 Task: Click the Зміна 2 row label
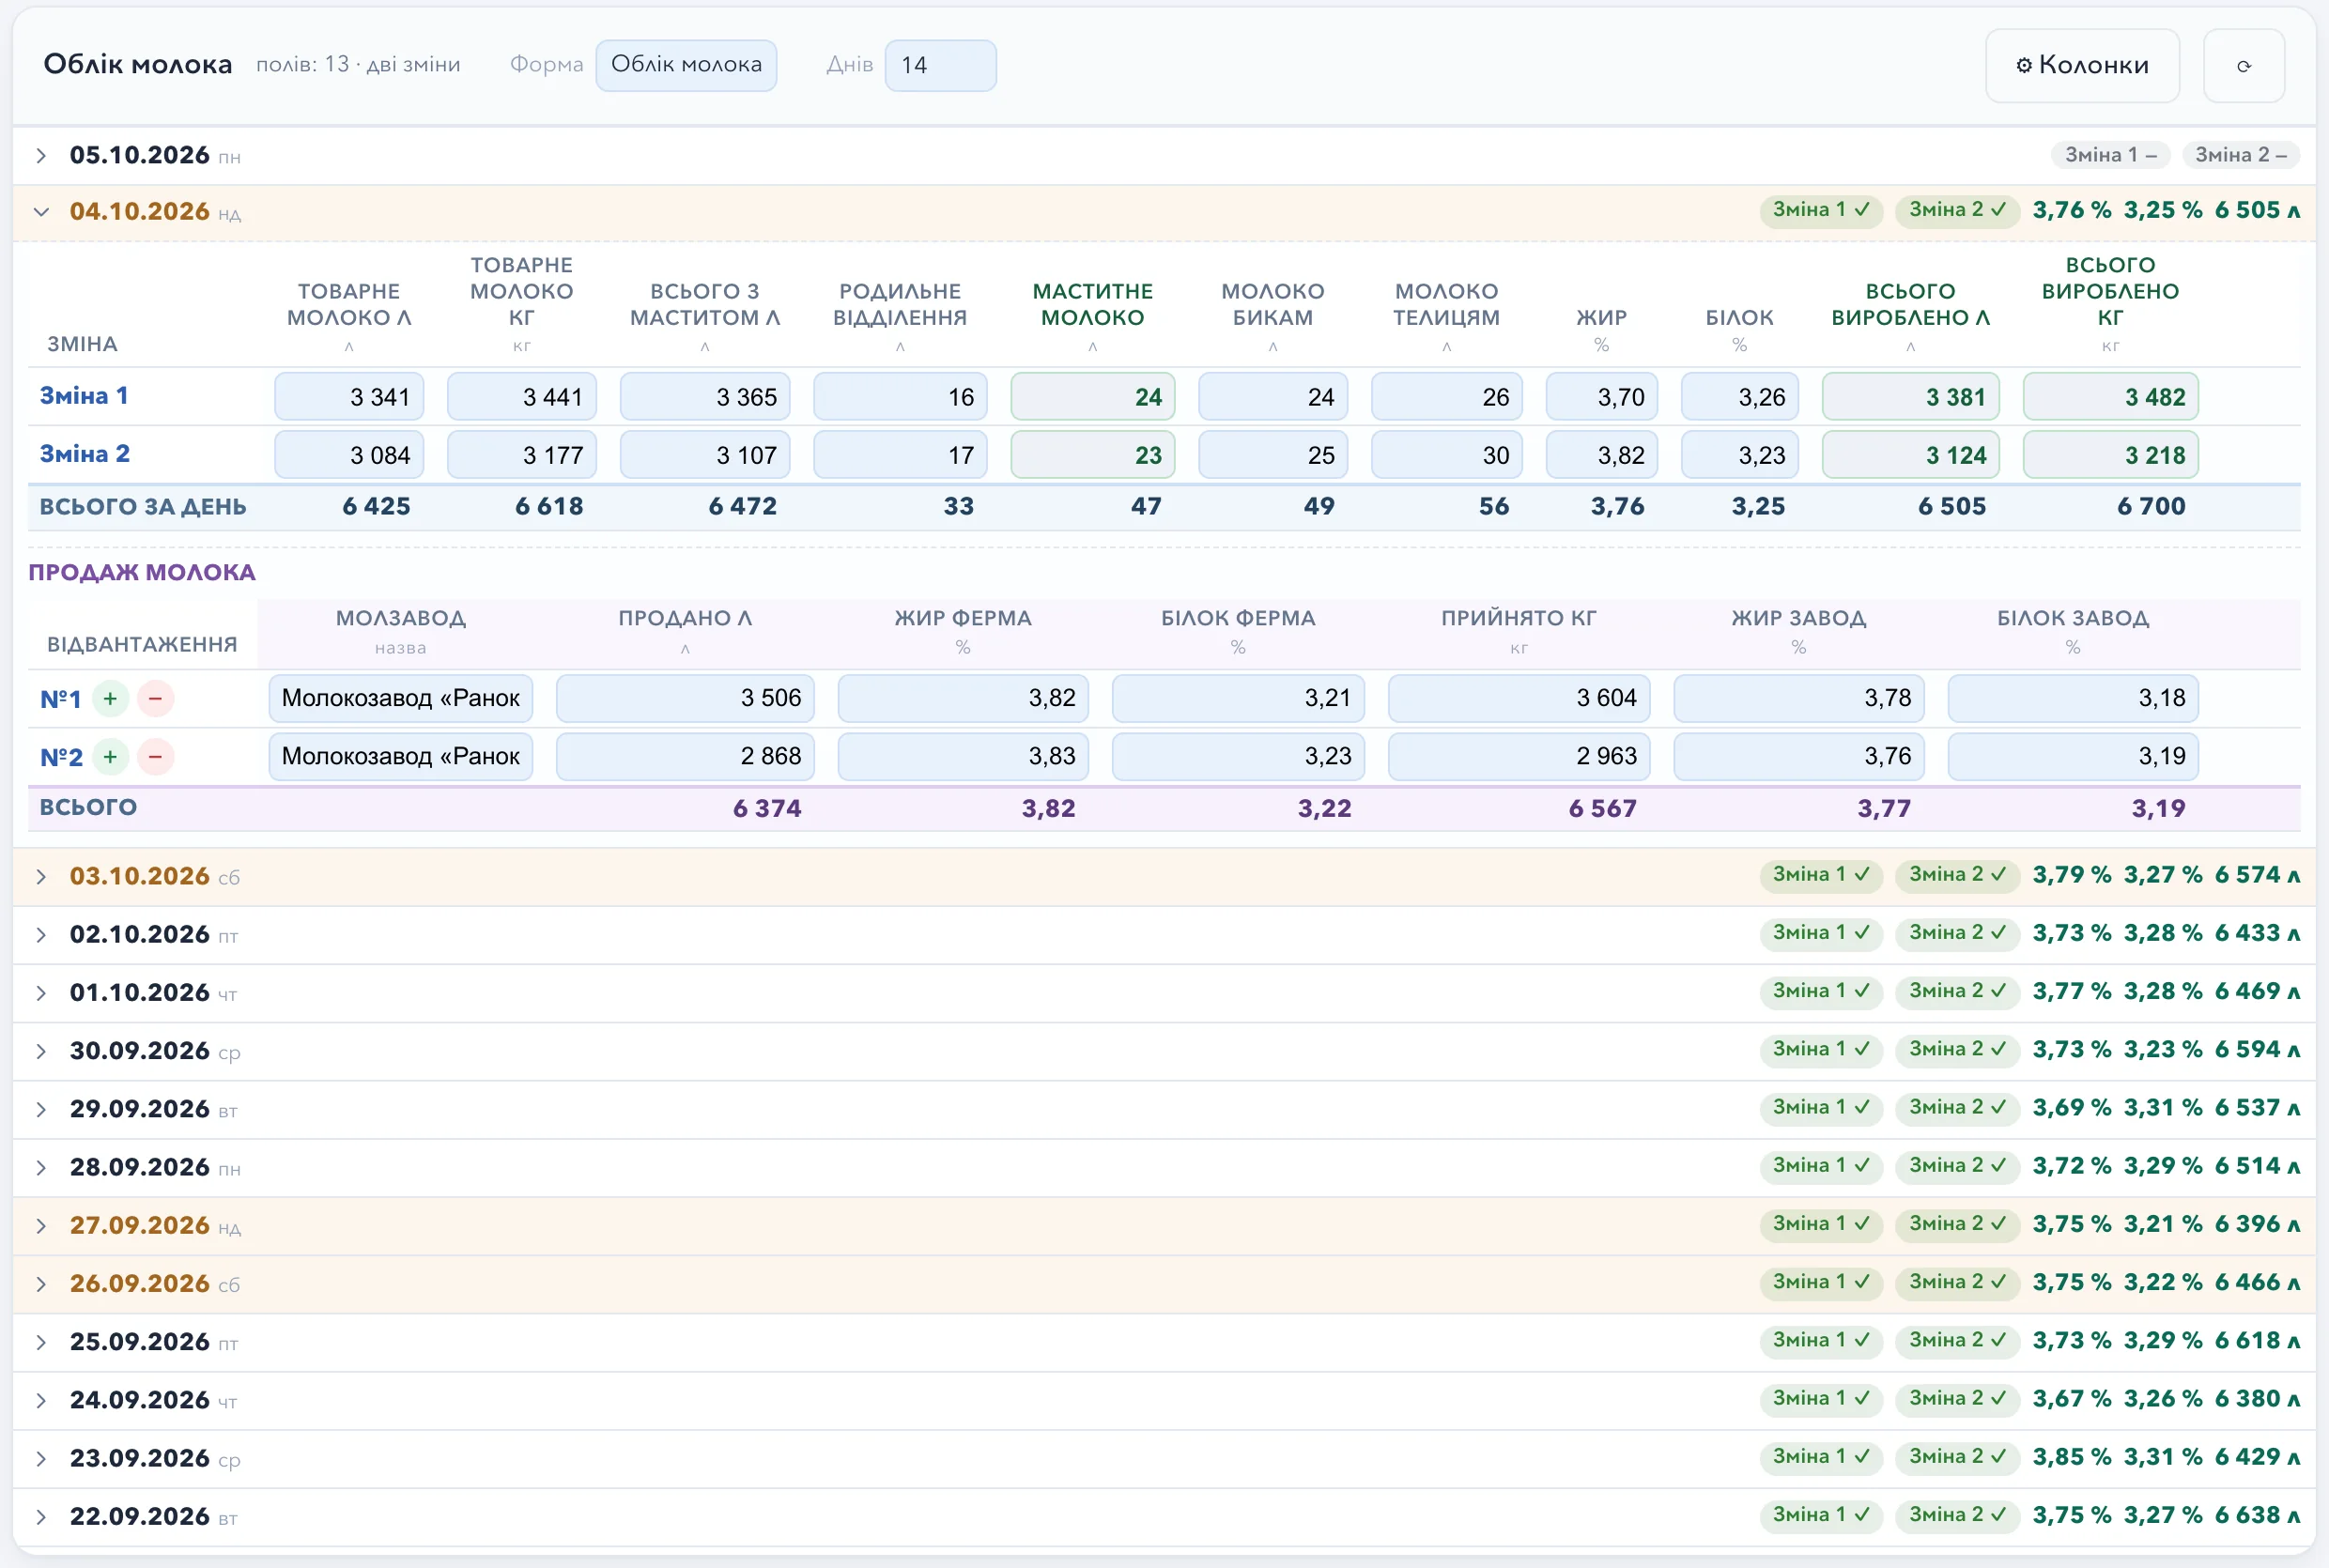coord(85,454)
